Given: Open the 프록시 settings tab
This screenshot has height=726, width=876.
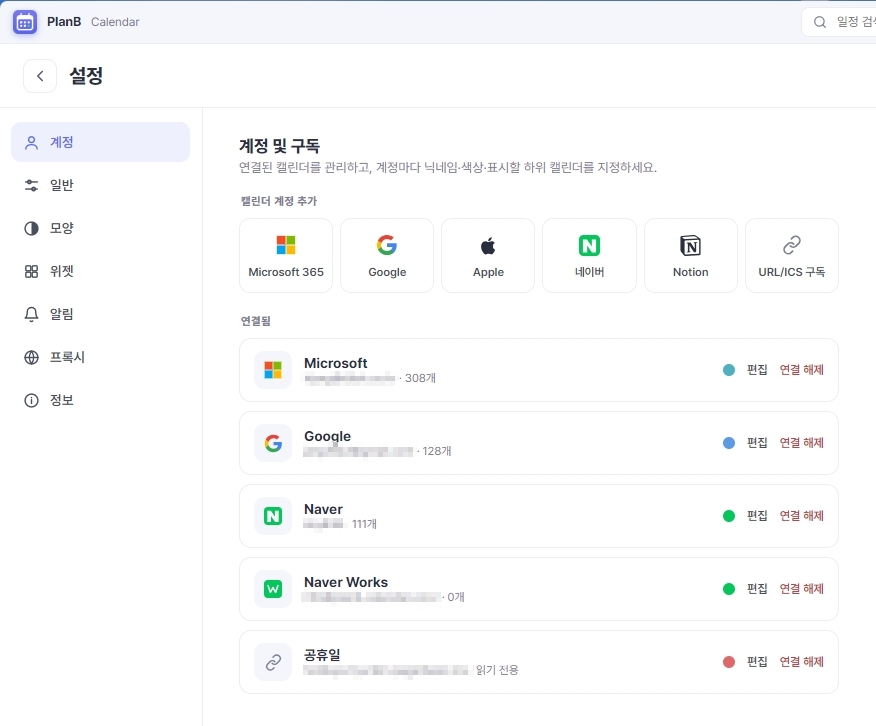Looking at the screenshot, I should (x=101, y=357).
